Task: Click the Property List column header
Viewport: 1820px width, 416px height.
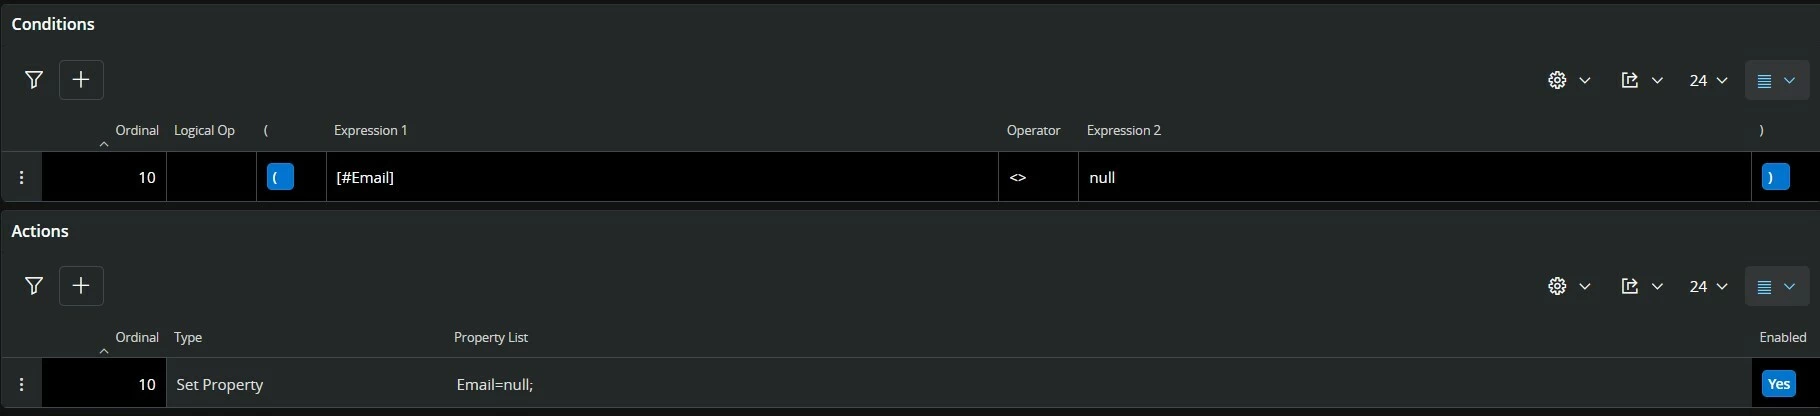Action: tap(490, 337)
